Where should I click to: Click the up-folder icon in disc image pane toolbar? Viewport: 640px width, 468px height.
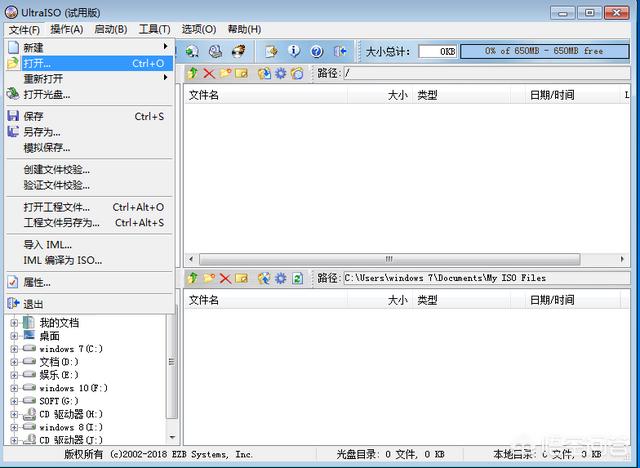point(193,73)
